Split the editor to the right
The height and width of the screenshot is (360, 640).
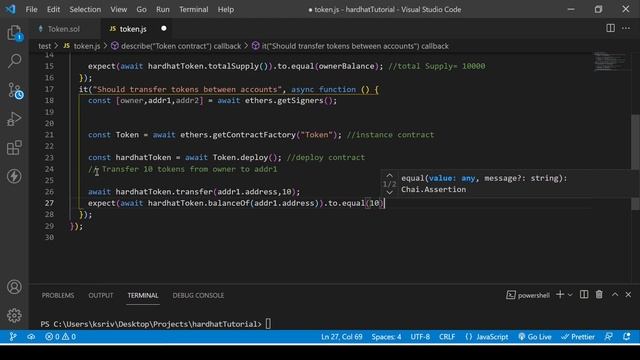click(610, 28)
